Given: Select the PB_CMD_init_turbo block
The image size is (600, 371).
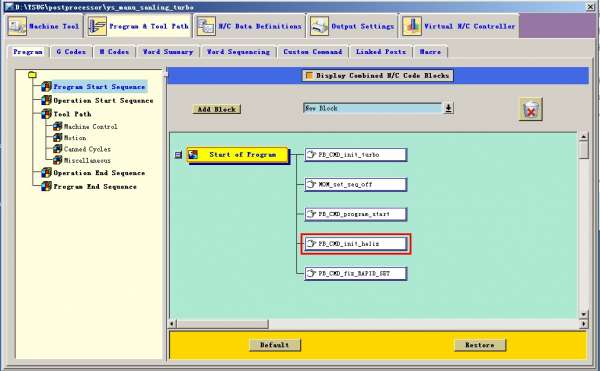Looking at the screenshot, I should (356, 155).
